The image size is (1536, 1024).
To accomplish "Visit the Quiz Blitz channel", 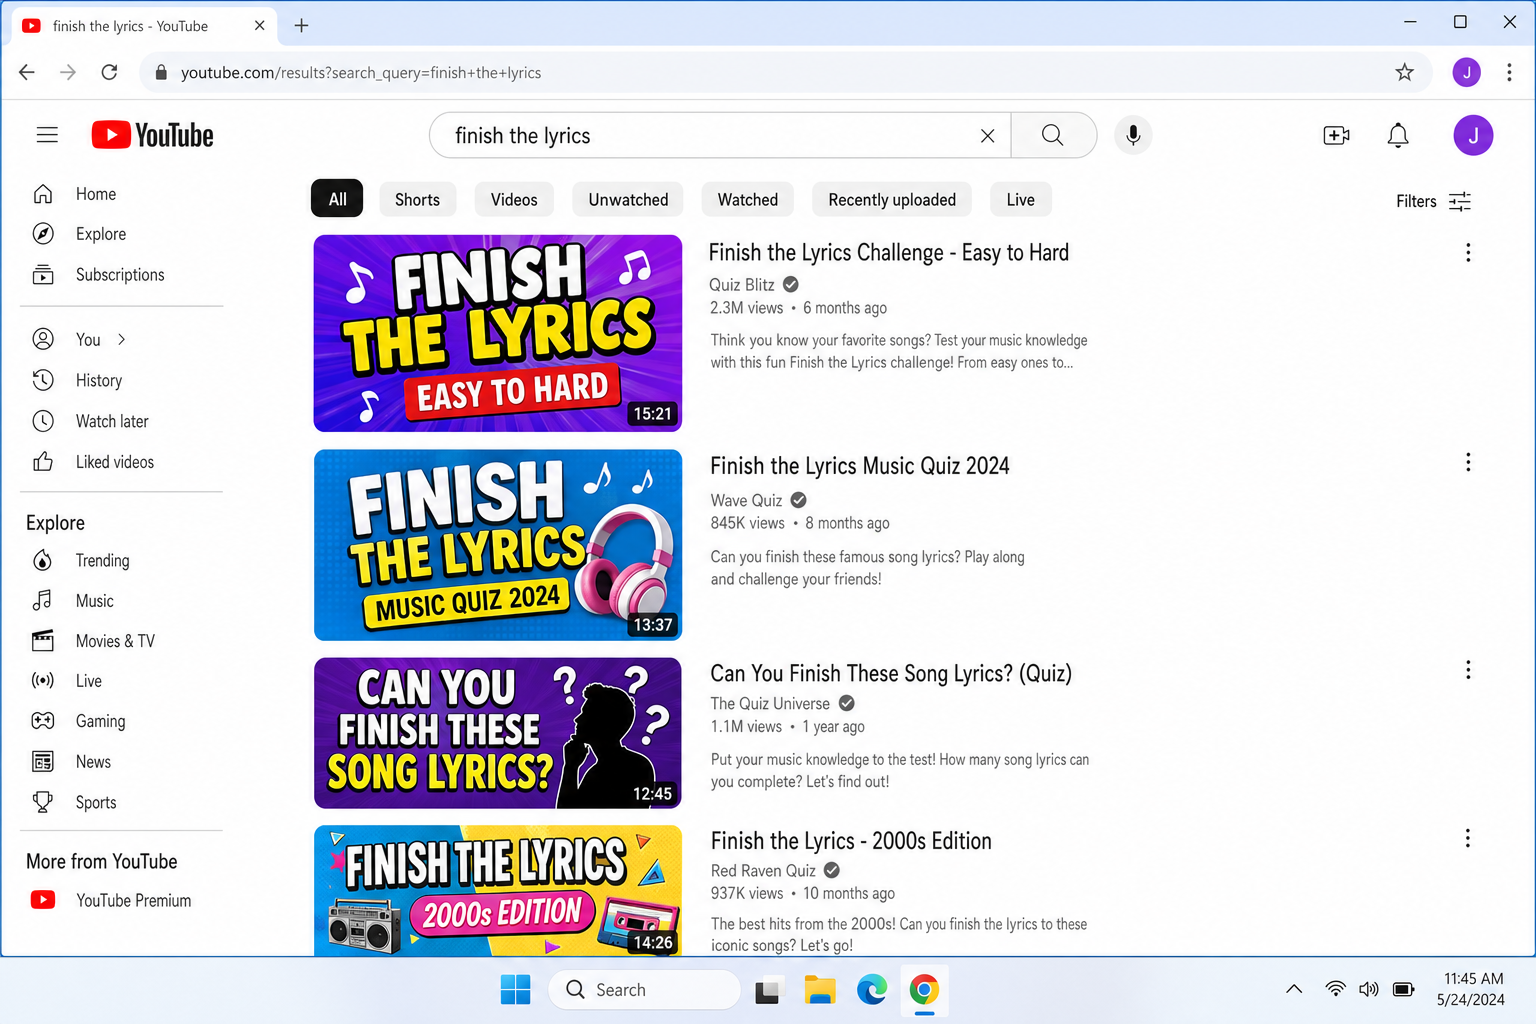I will click(742, 285).
